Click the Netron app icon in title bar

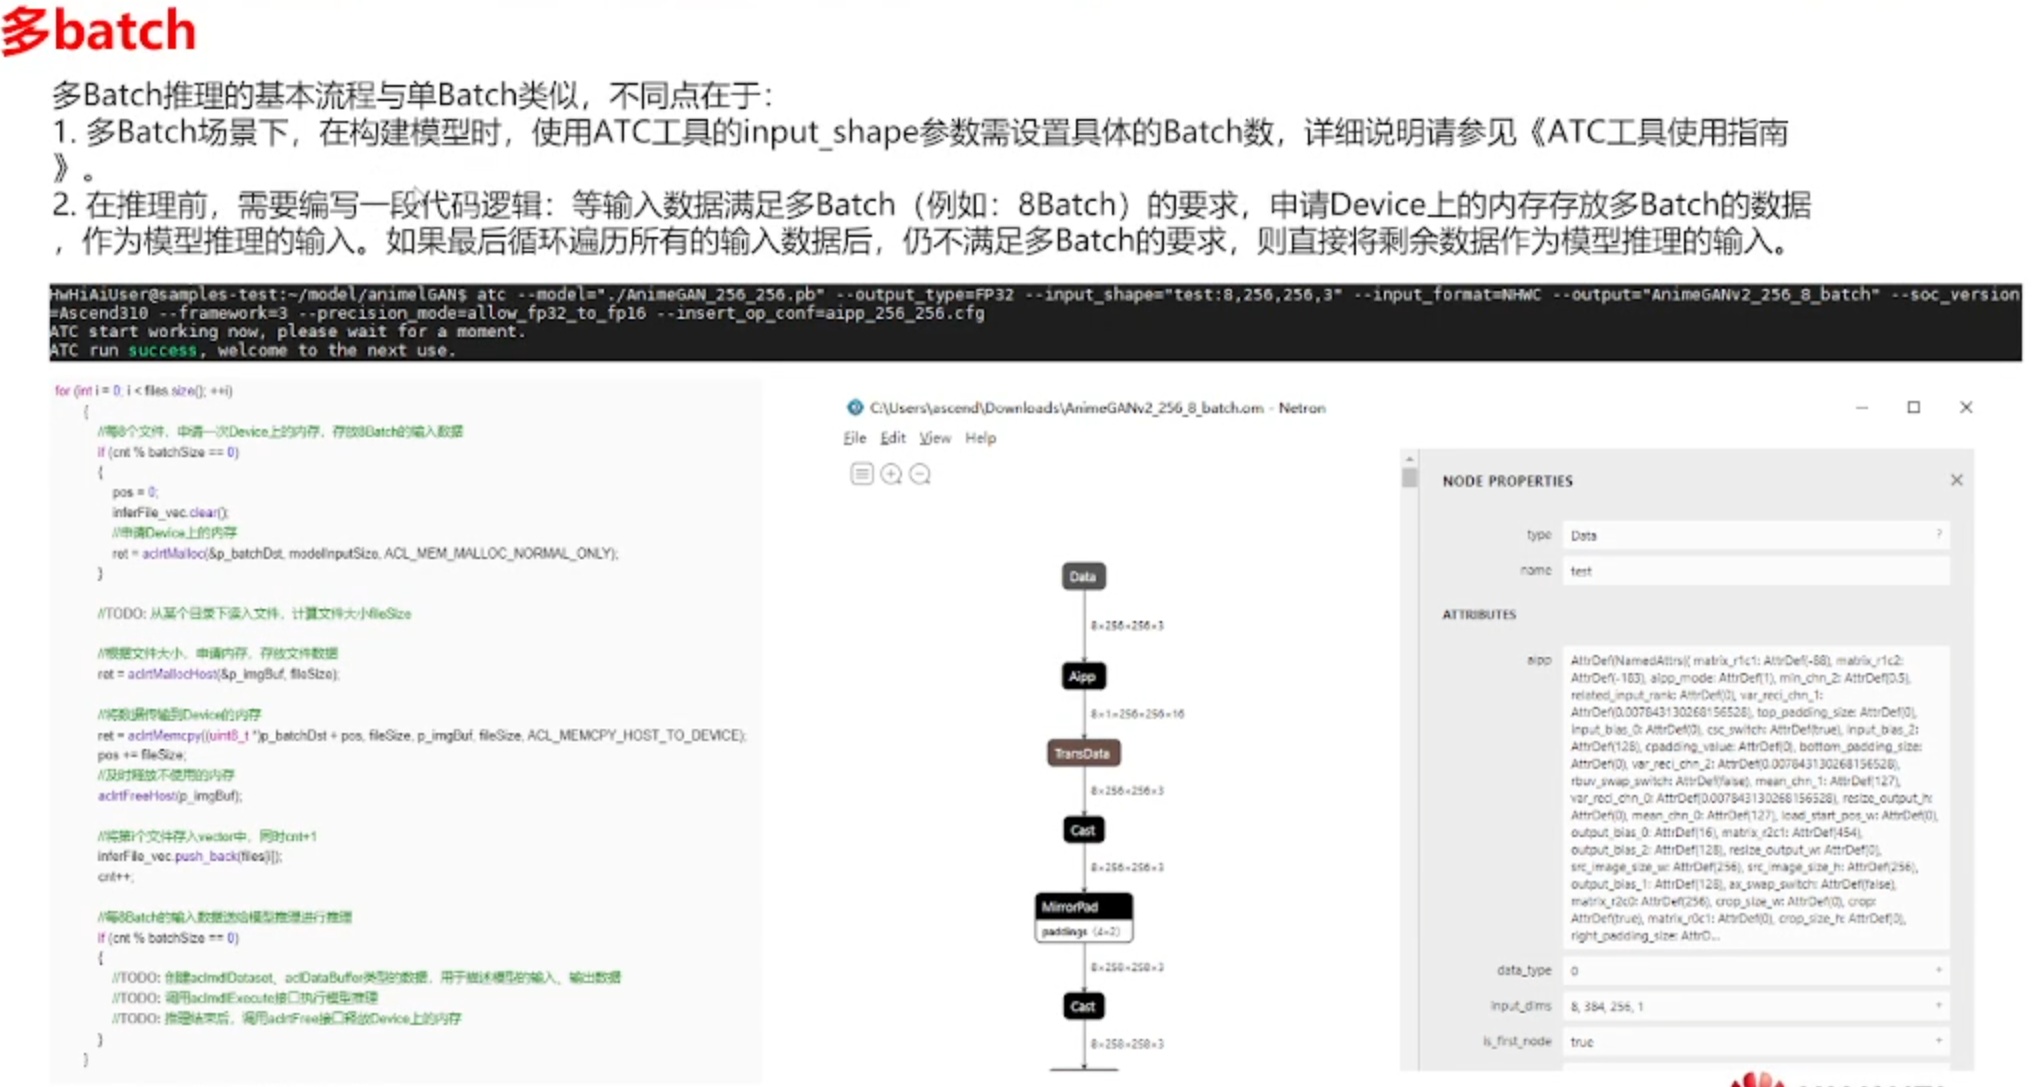coord(854,407)
